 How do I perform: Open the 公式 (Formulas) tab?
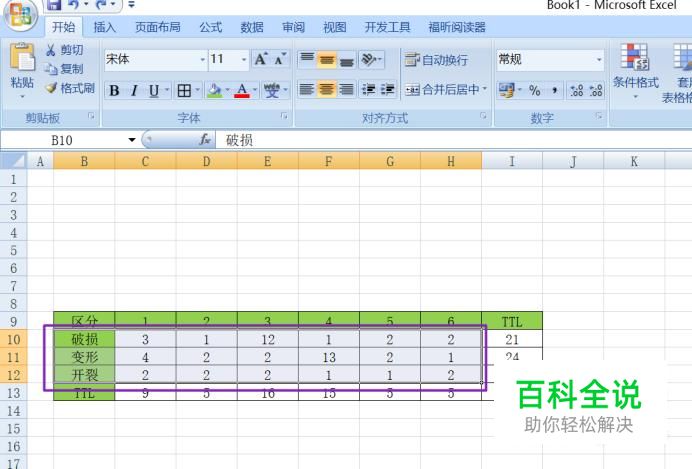(x=211, y=27)
